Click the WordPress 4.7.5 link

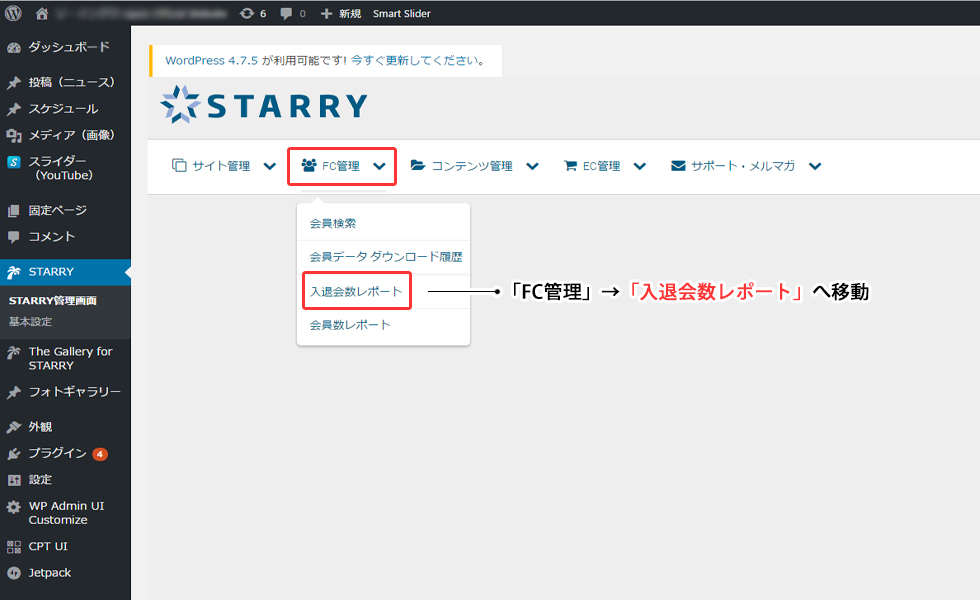click(x=211, y=61)
